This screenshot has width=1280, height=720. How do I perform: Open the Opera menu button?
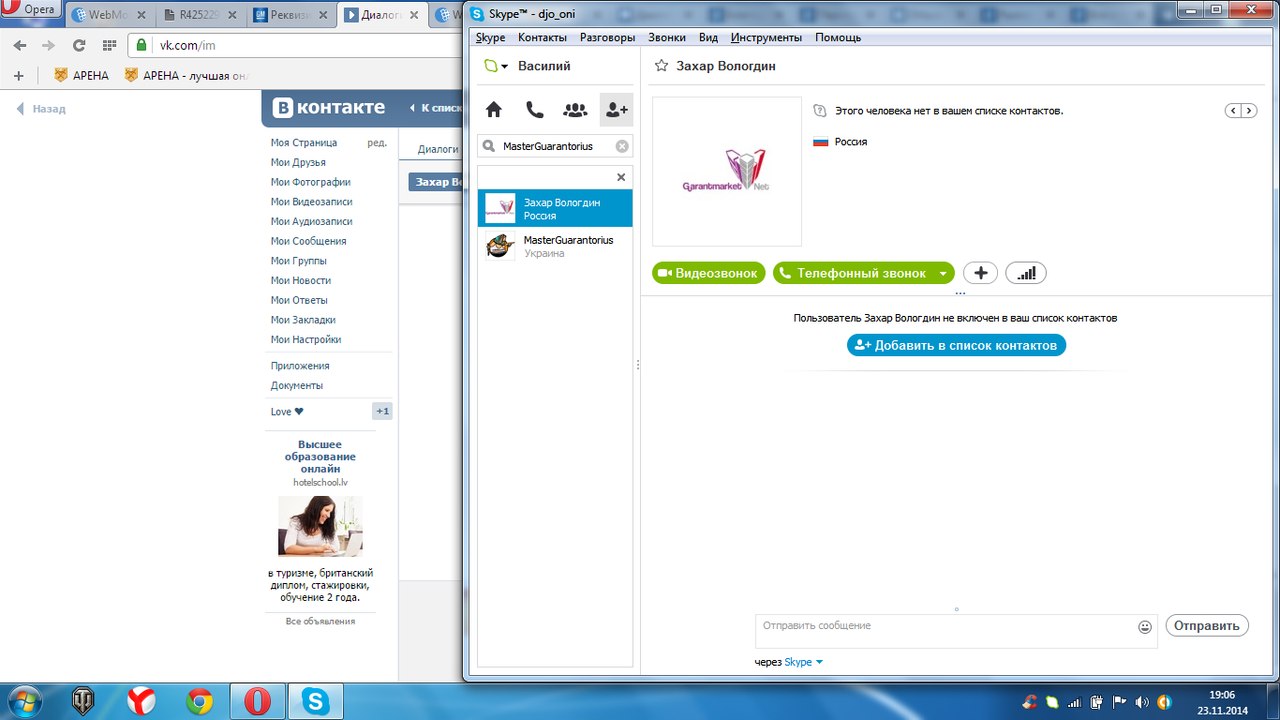tap(30, 10)
